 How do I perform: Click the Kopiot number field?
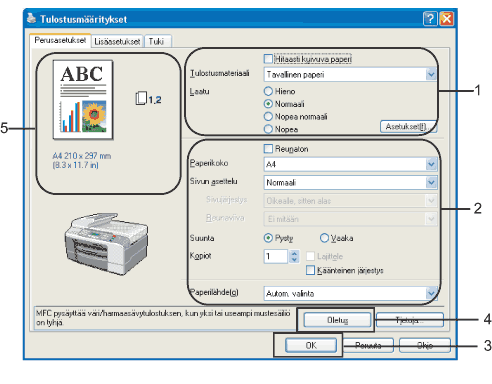coord(275,256)
